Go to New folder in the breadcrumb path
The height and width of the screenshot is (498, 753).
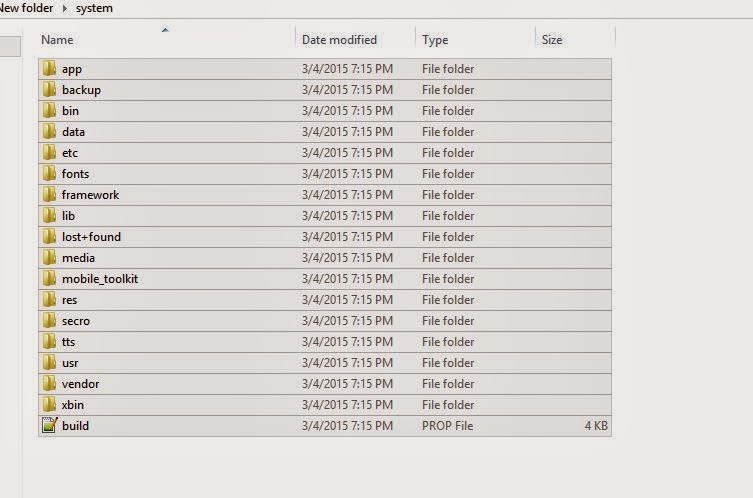[x=26, y=8]
